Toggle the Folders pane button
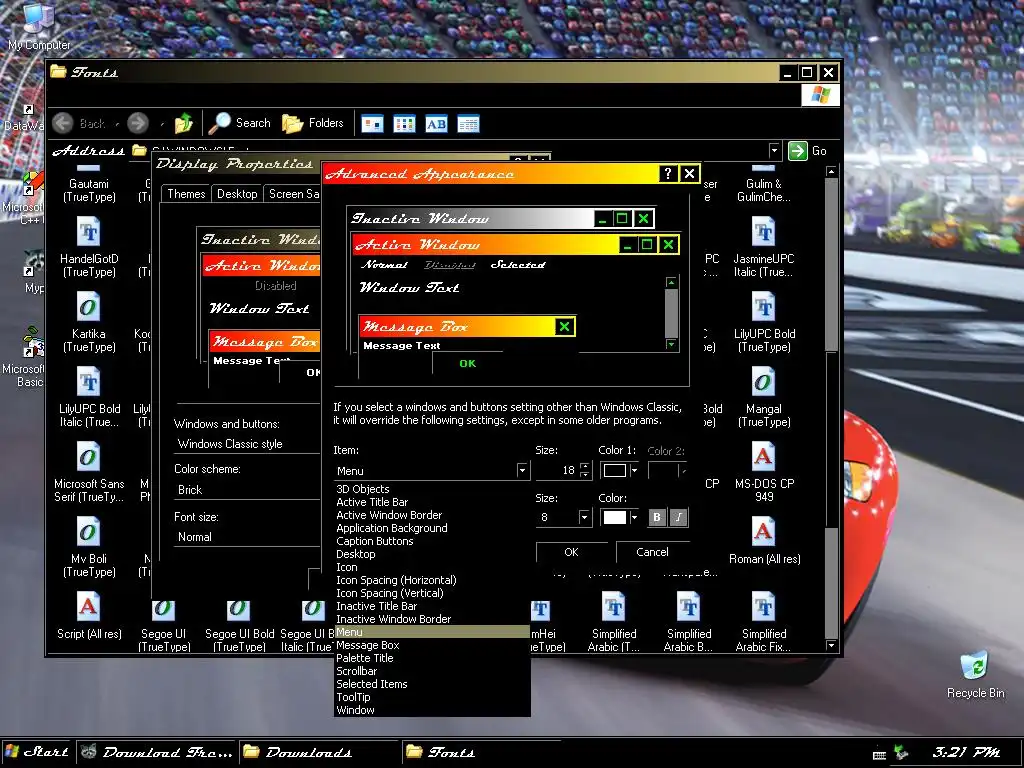 (x=313, y=123)
